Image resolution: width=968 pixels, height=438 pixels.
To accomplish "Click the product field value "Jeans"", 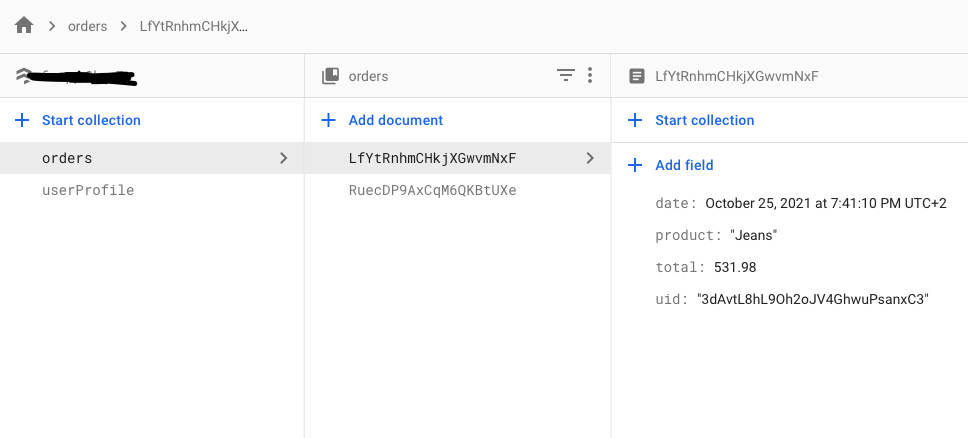I will (754, 235).
